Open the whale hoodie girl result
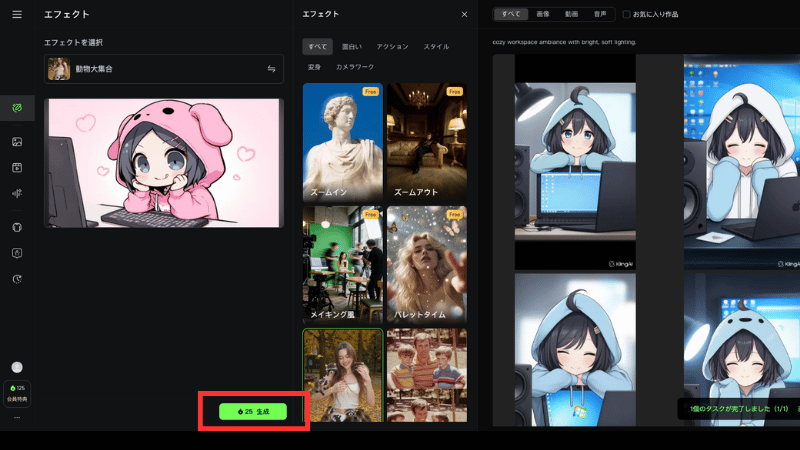This screenshot has width=800, height=450. pyautogui.click(x=742, y=350)
